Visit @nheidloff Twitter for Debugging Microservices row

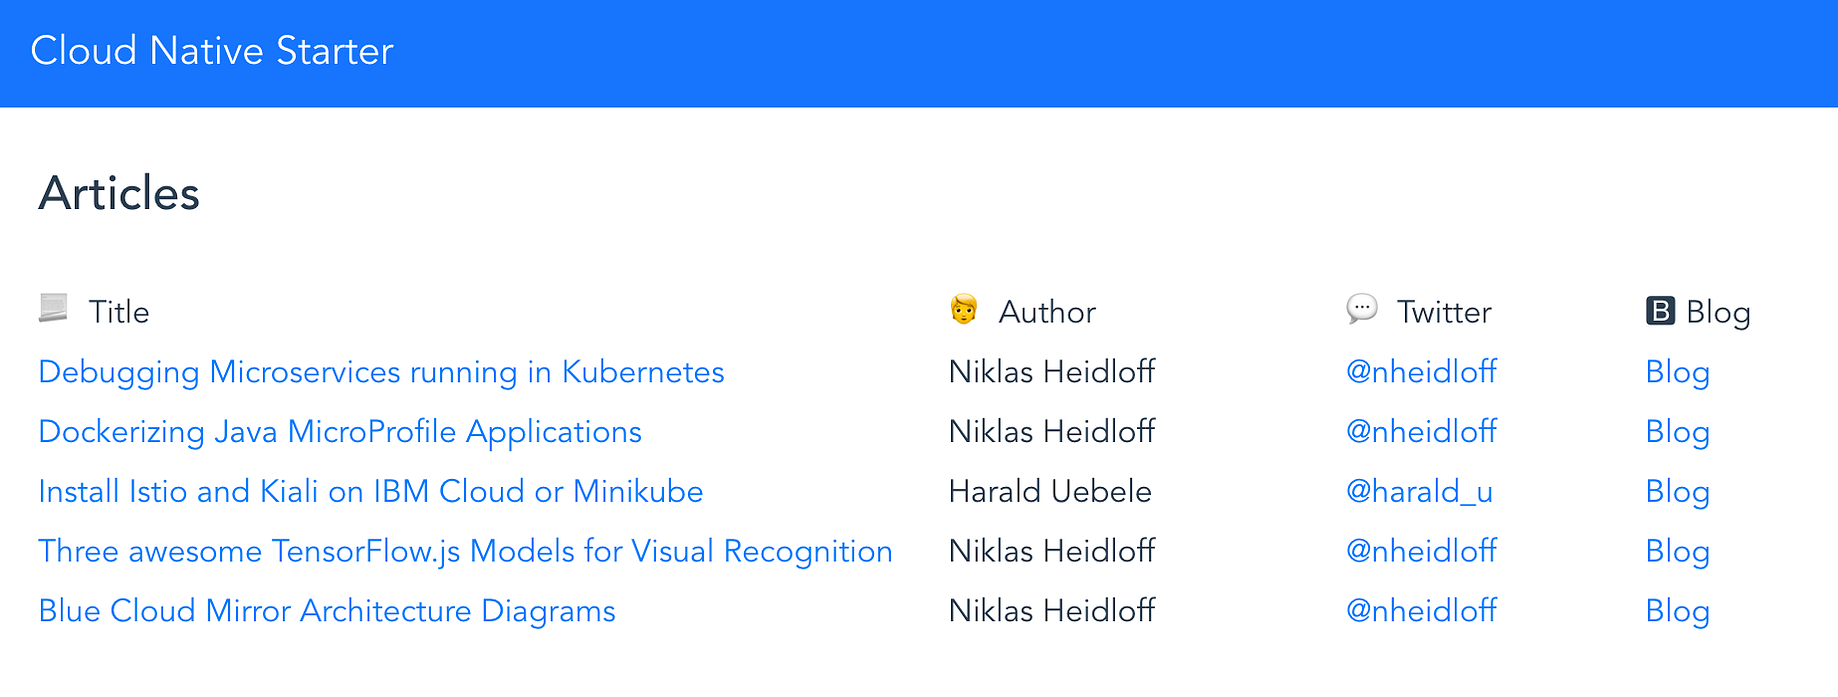1421,372
